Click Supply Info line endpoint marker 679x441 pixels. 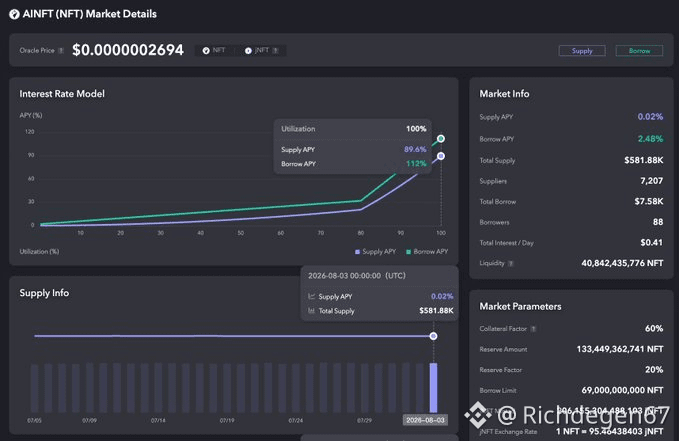pyautogui.click(x=433, y=336)
